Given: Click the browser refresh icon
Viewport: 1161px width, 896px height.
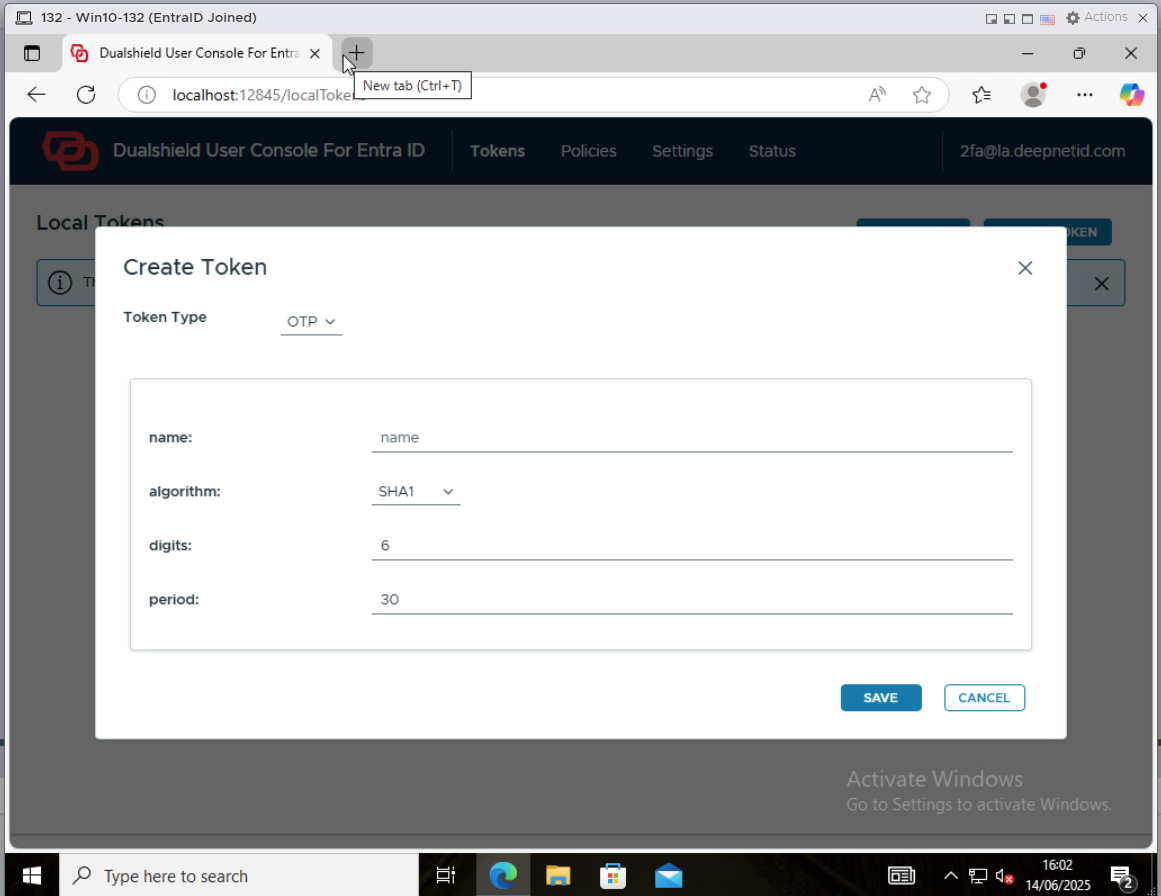Looking at the screenshot, I should coord(86,95).
